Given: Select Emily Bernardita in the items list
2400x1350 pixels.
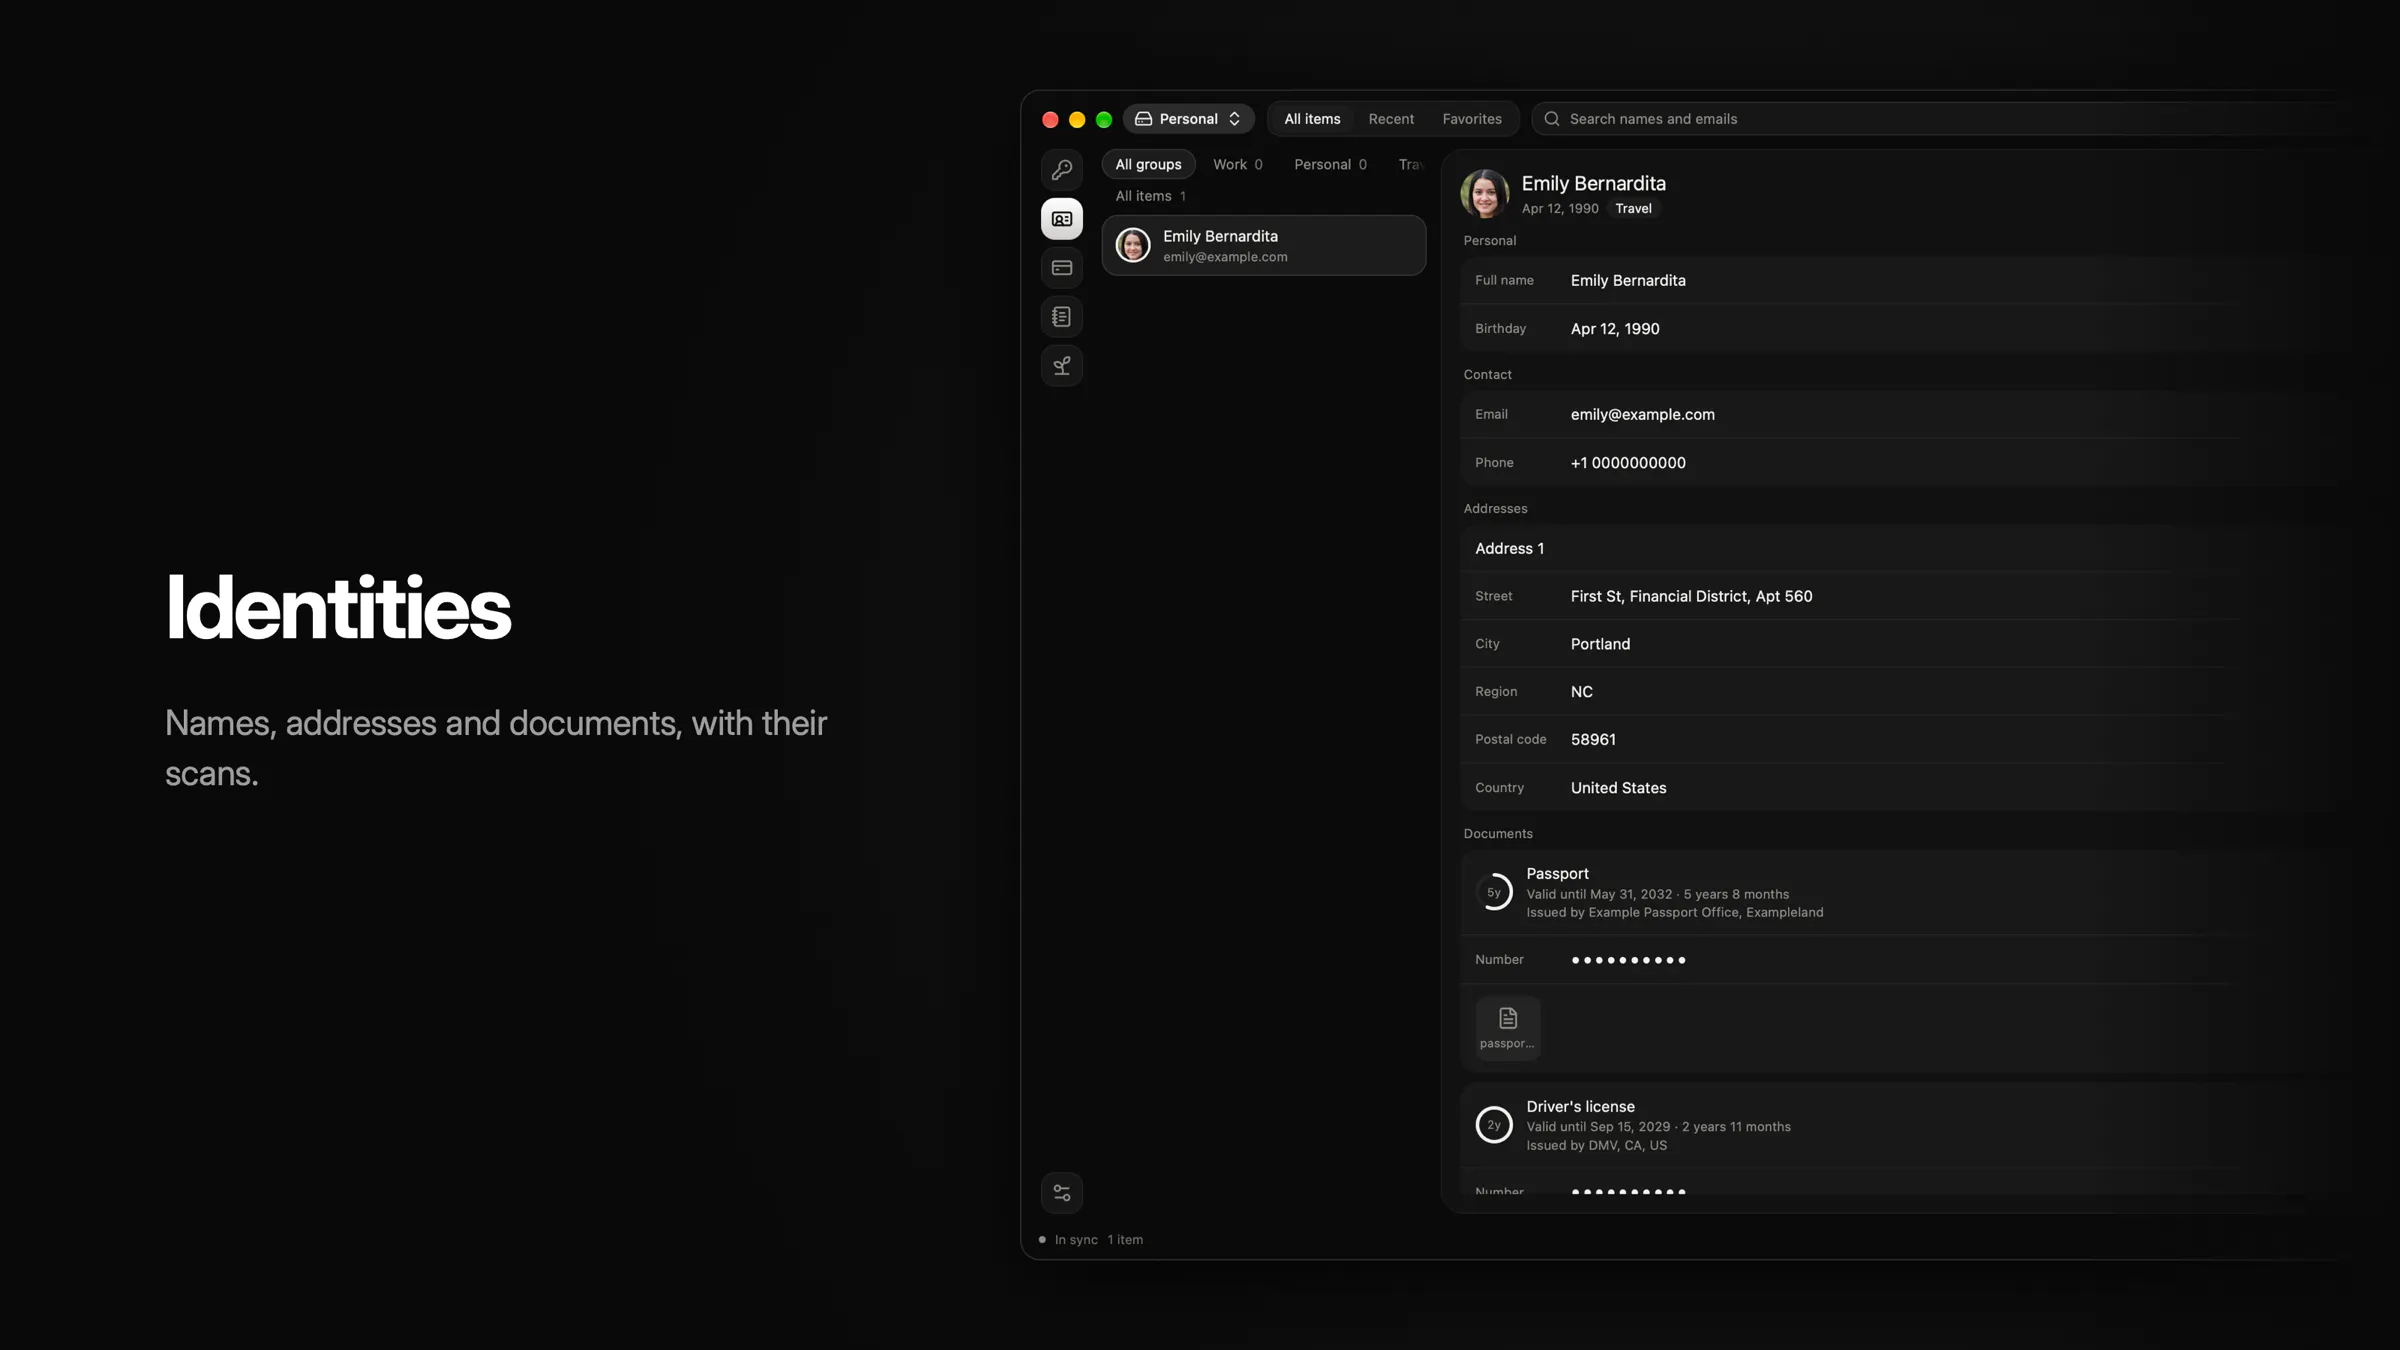Looking at the screenshot, I should 1263,245.
